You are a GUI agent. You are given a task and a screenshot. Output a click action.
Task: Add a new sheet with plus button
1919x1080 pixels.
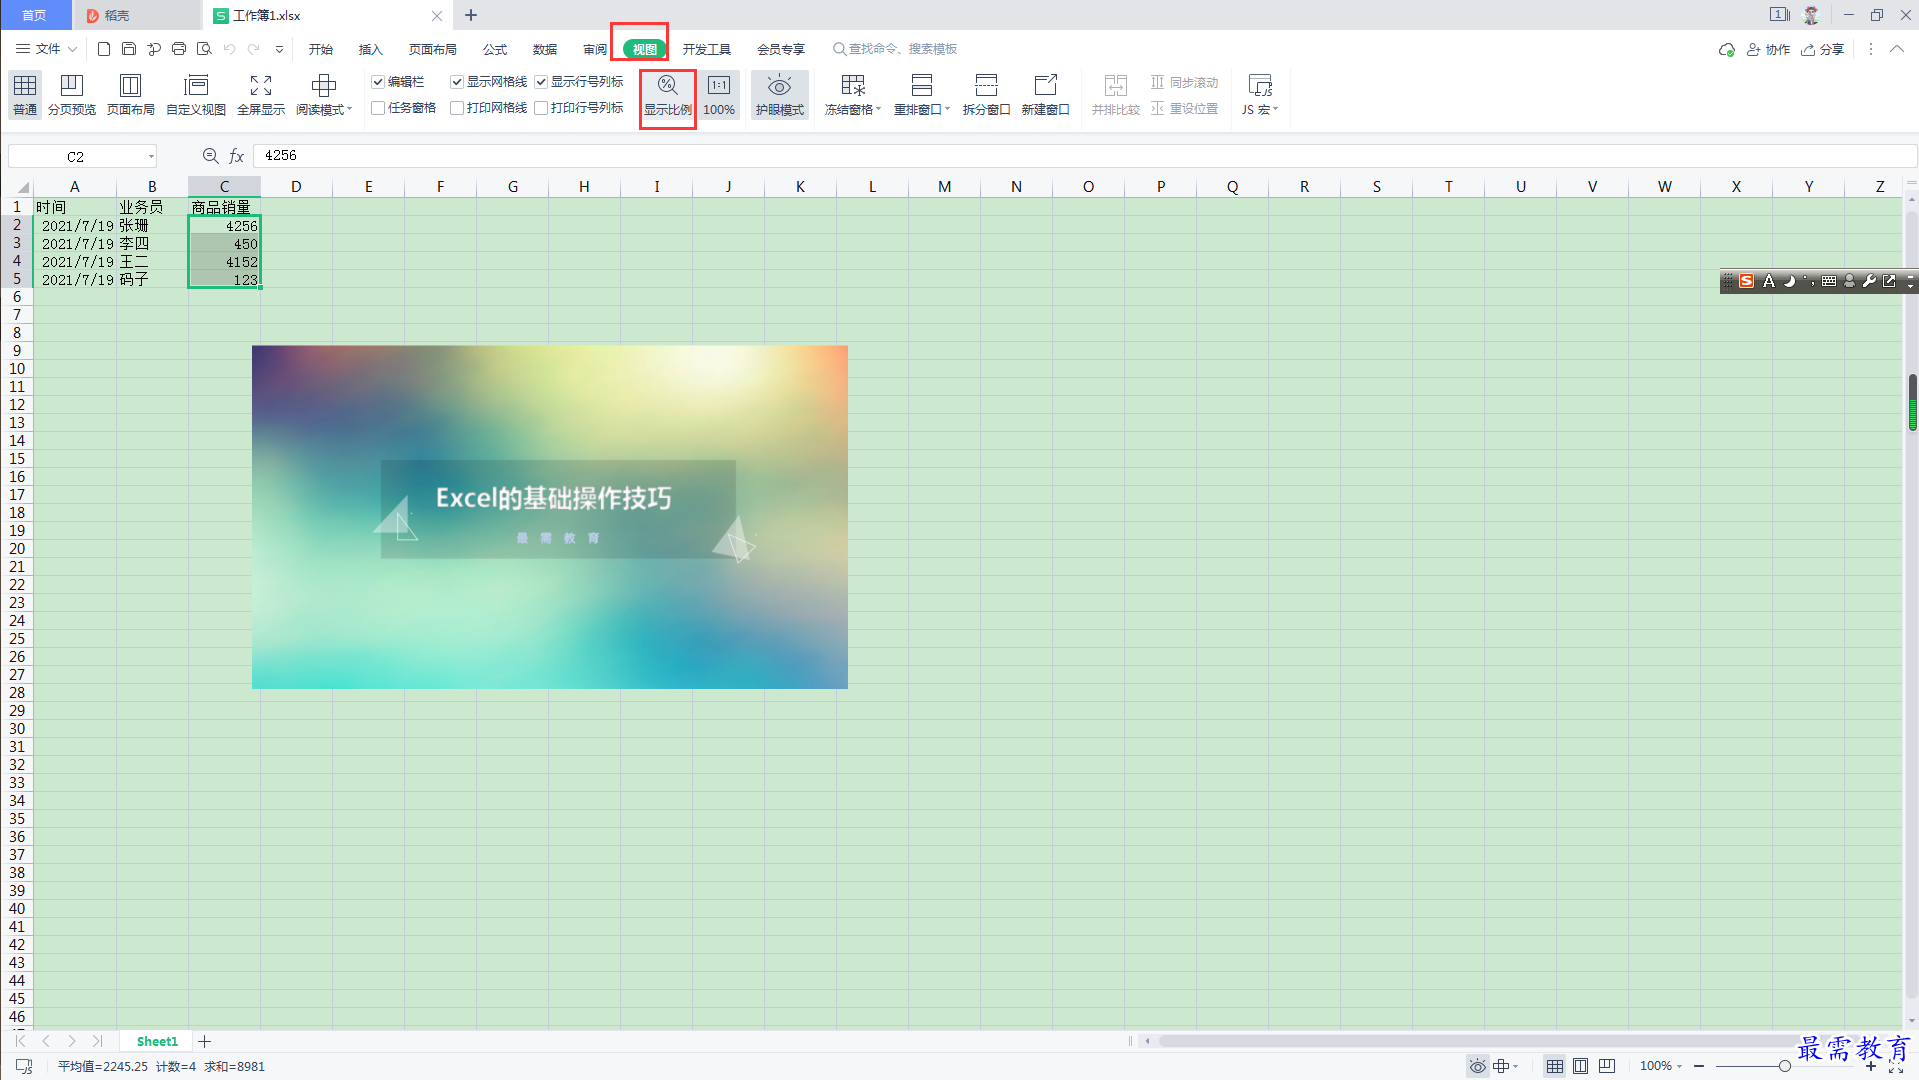click(204, 1041)
